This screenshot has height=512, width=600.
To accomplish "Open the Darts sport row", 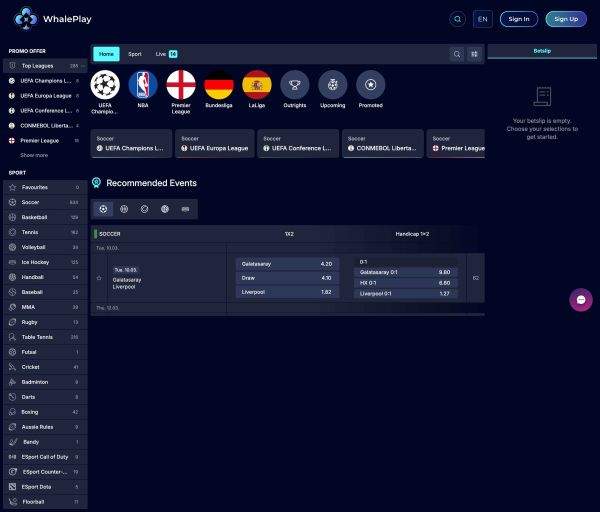I will click(x=45, y=397).
